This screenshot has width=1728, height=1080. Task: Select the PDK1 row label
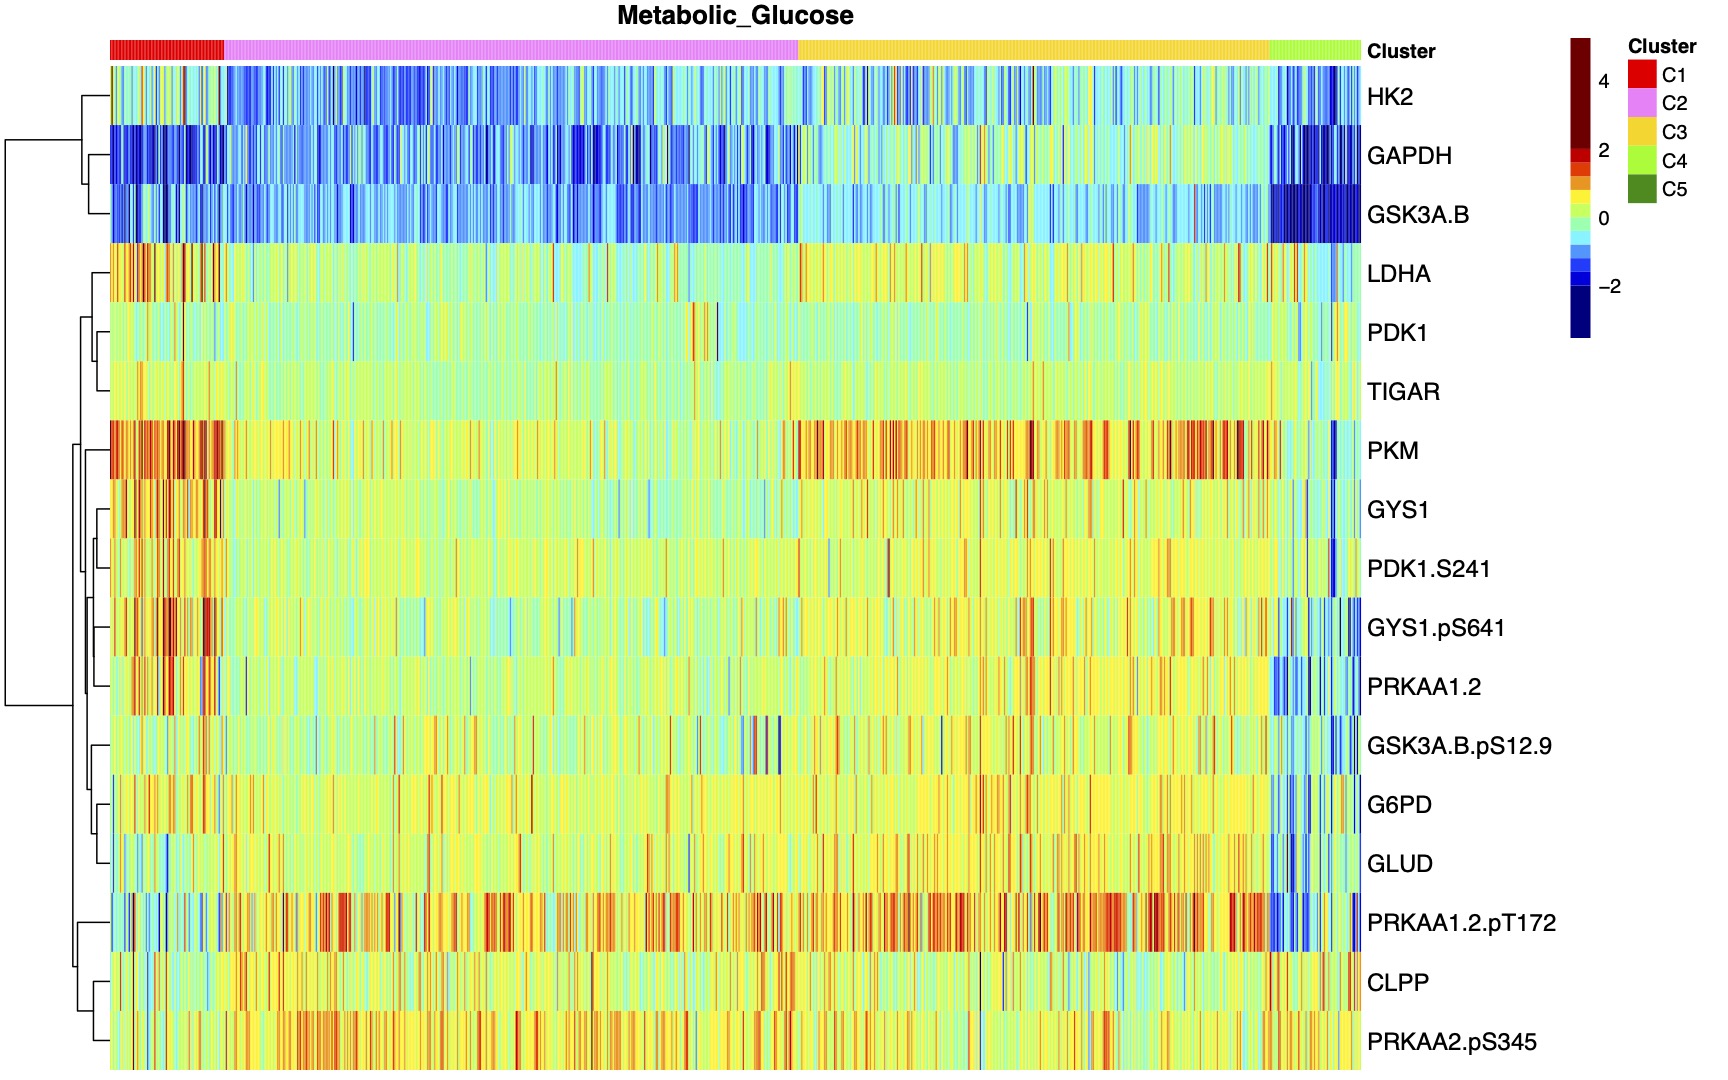point(1397,333)
